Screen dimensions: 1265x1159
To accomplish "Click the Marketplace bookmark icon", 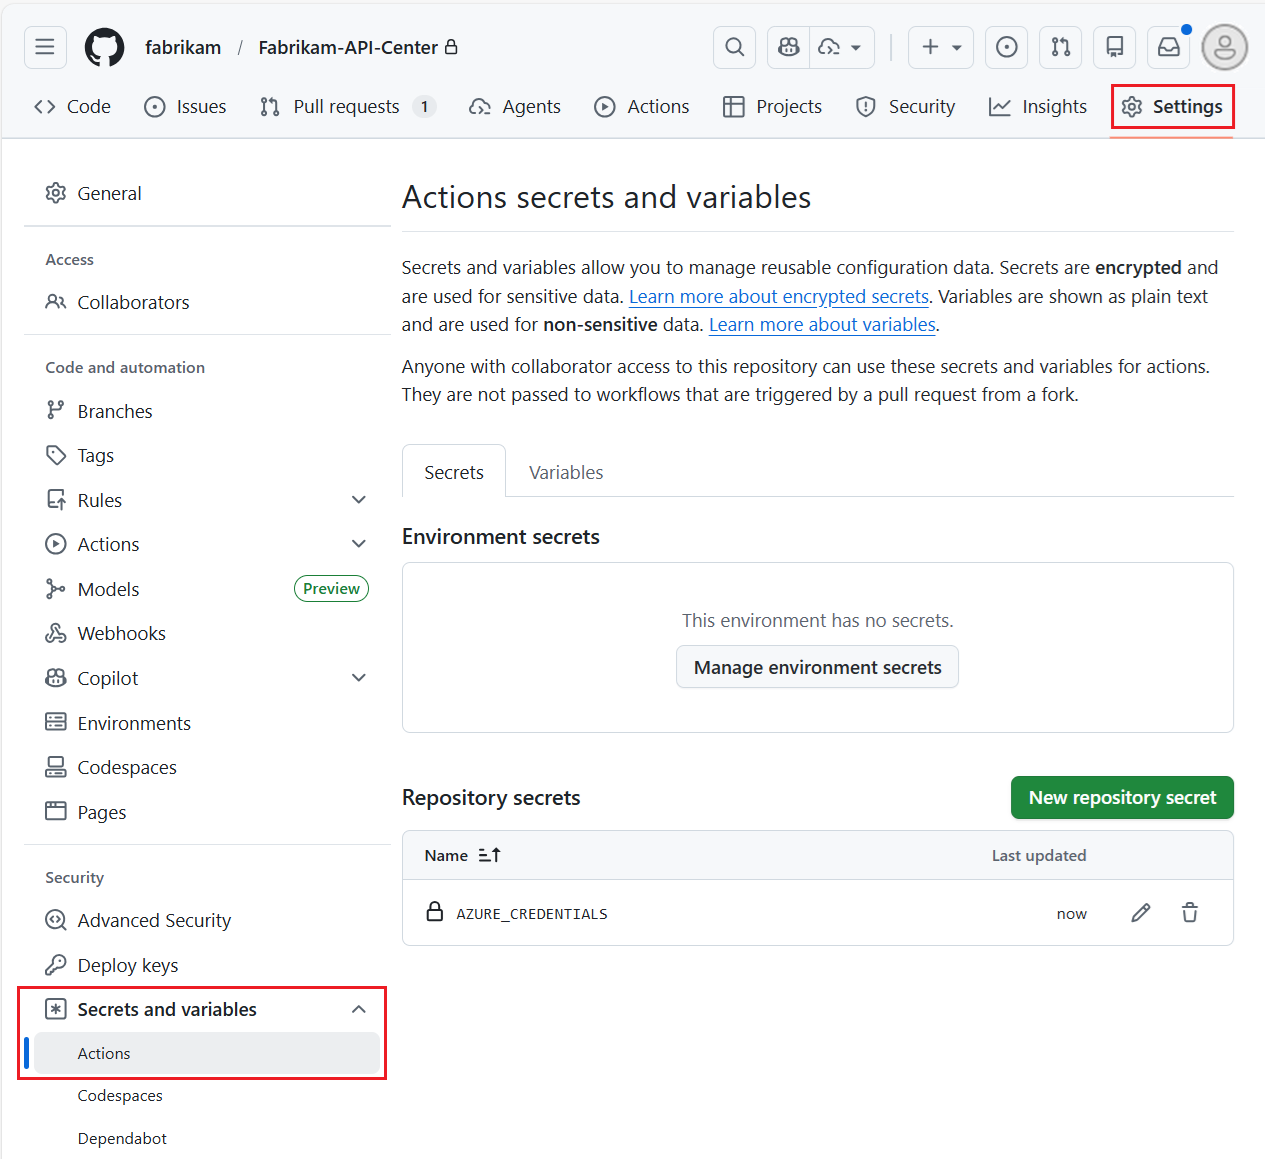I will [x=1114, y=47].
